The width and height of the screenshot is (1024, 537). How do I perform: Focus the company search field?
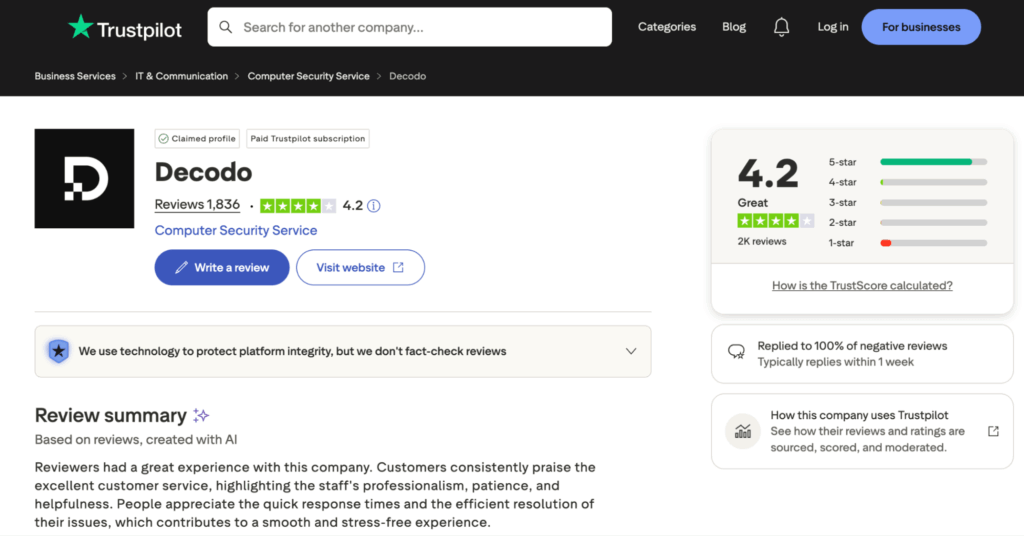(x=409, y=27)
